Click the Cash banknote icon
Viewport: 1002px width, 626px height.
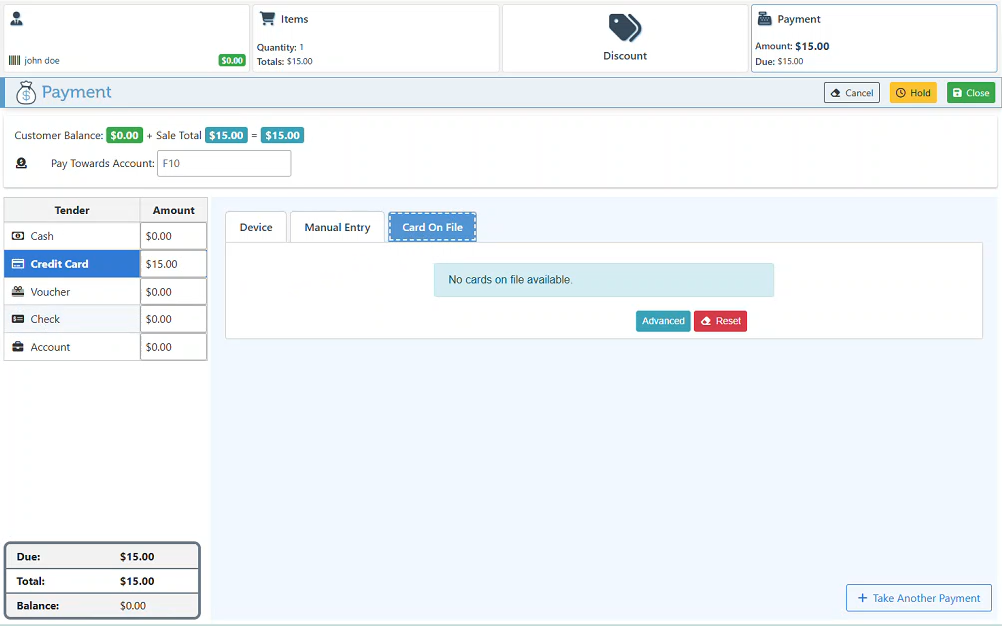click(18, 236)
